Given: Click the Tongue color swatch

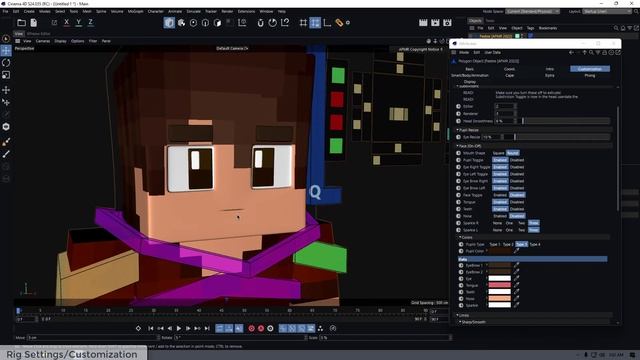Looking at the screenshot, I should point(500,285).
